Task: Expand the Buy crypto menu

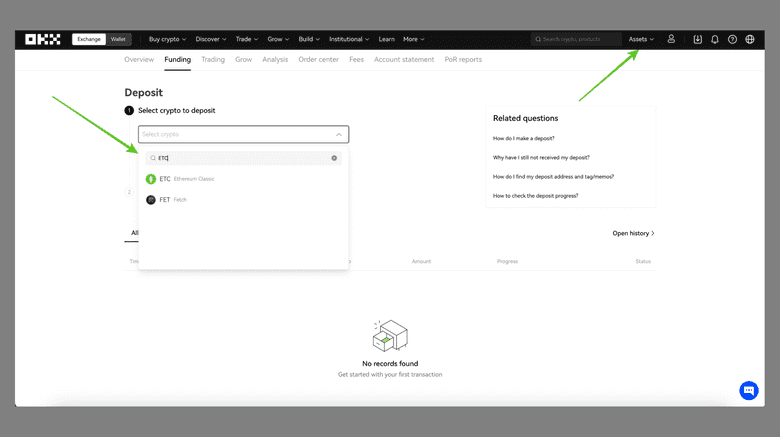Action: 167,39
